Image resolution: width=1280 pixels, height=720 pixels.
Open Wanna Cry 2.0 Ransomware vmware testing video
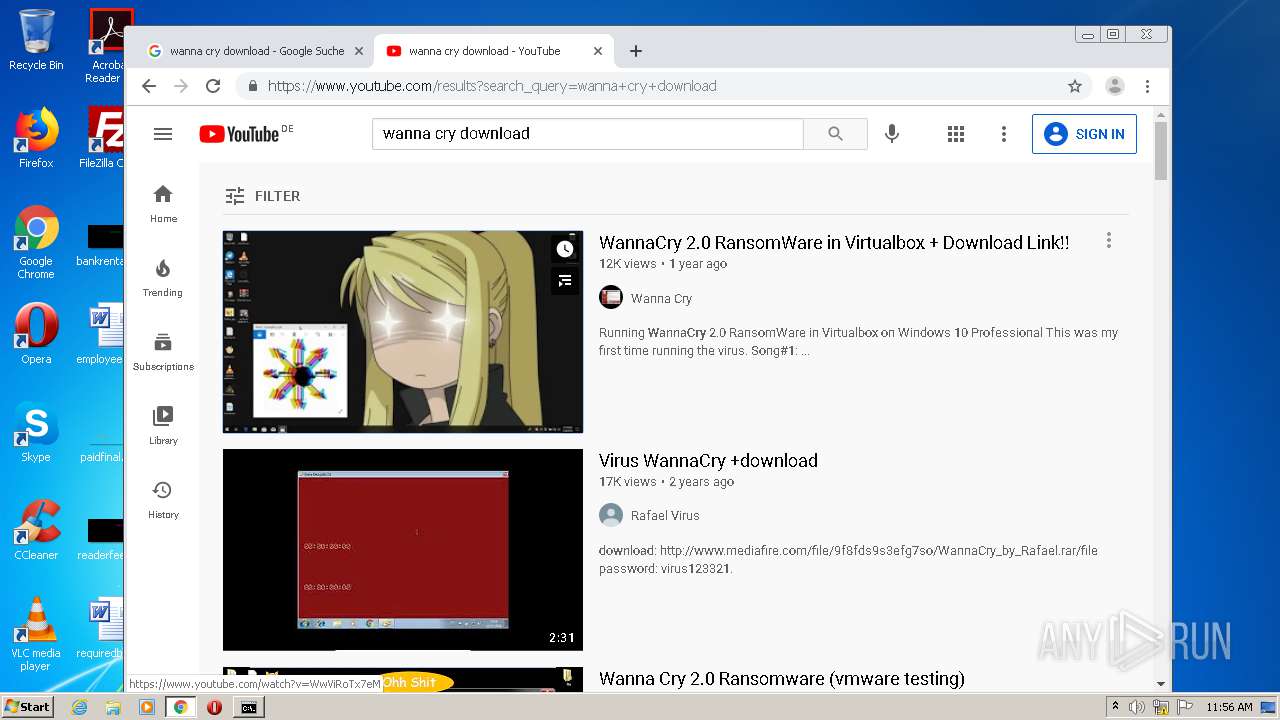(x=782, y=679)
